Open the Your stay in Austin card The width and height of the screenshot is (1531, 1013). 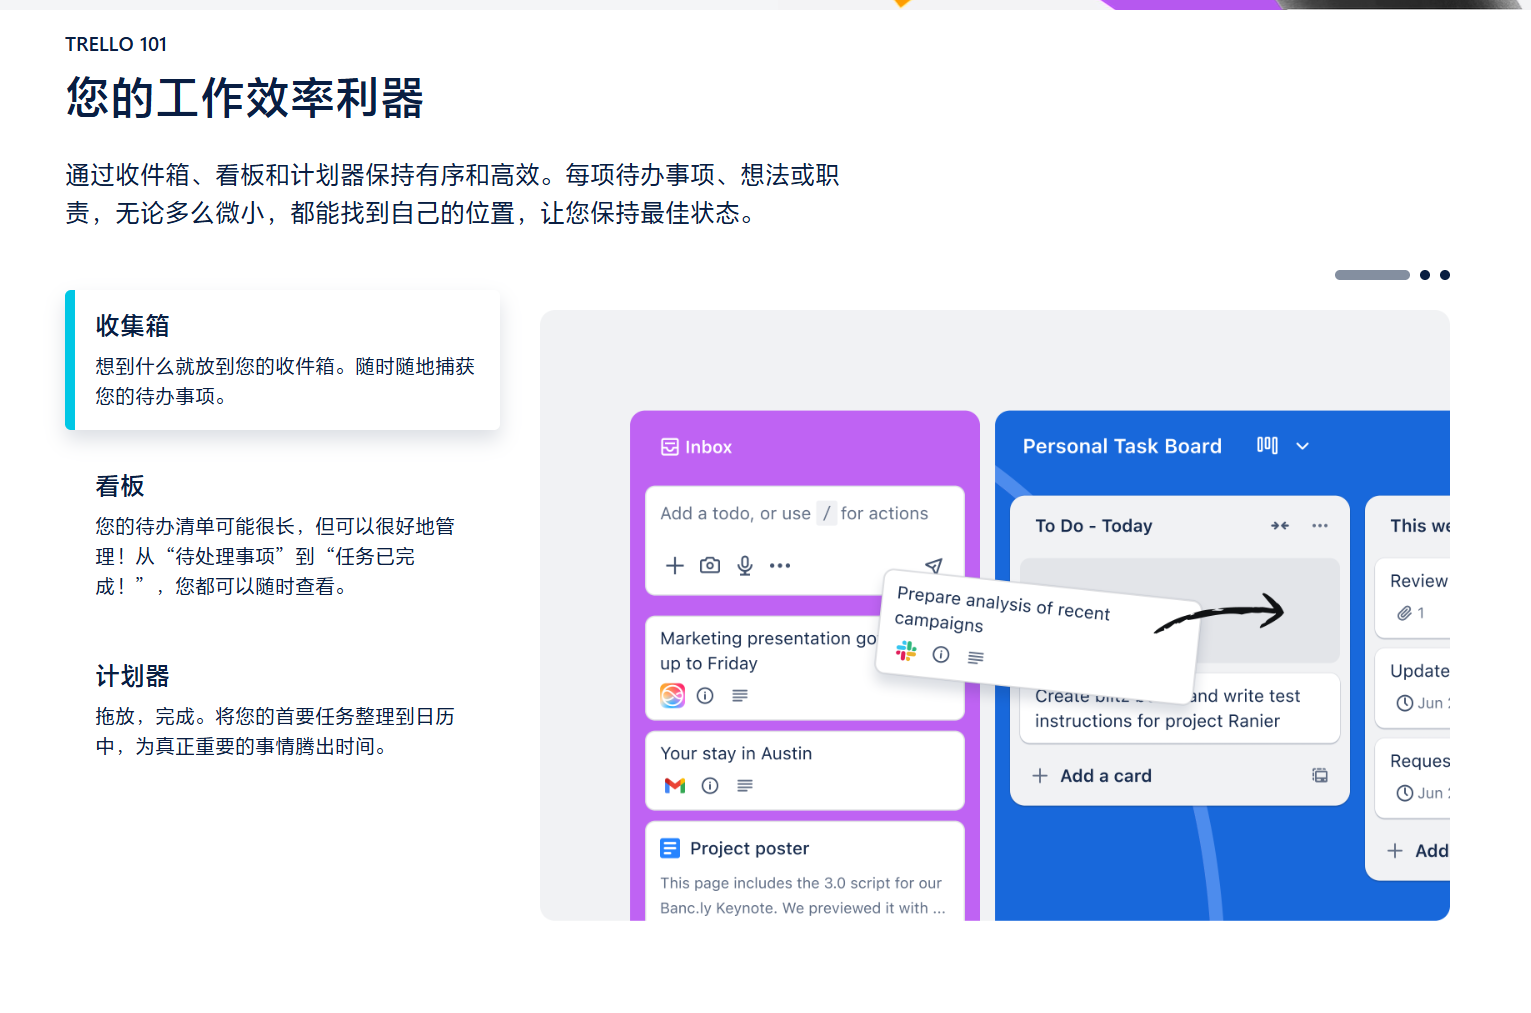805,770
